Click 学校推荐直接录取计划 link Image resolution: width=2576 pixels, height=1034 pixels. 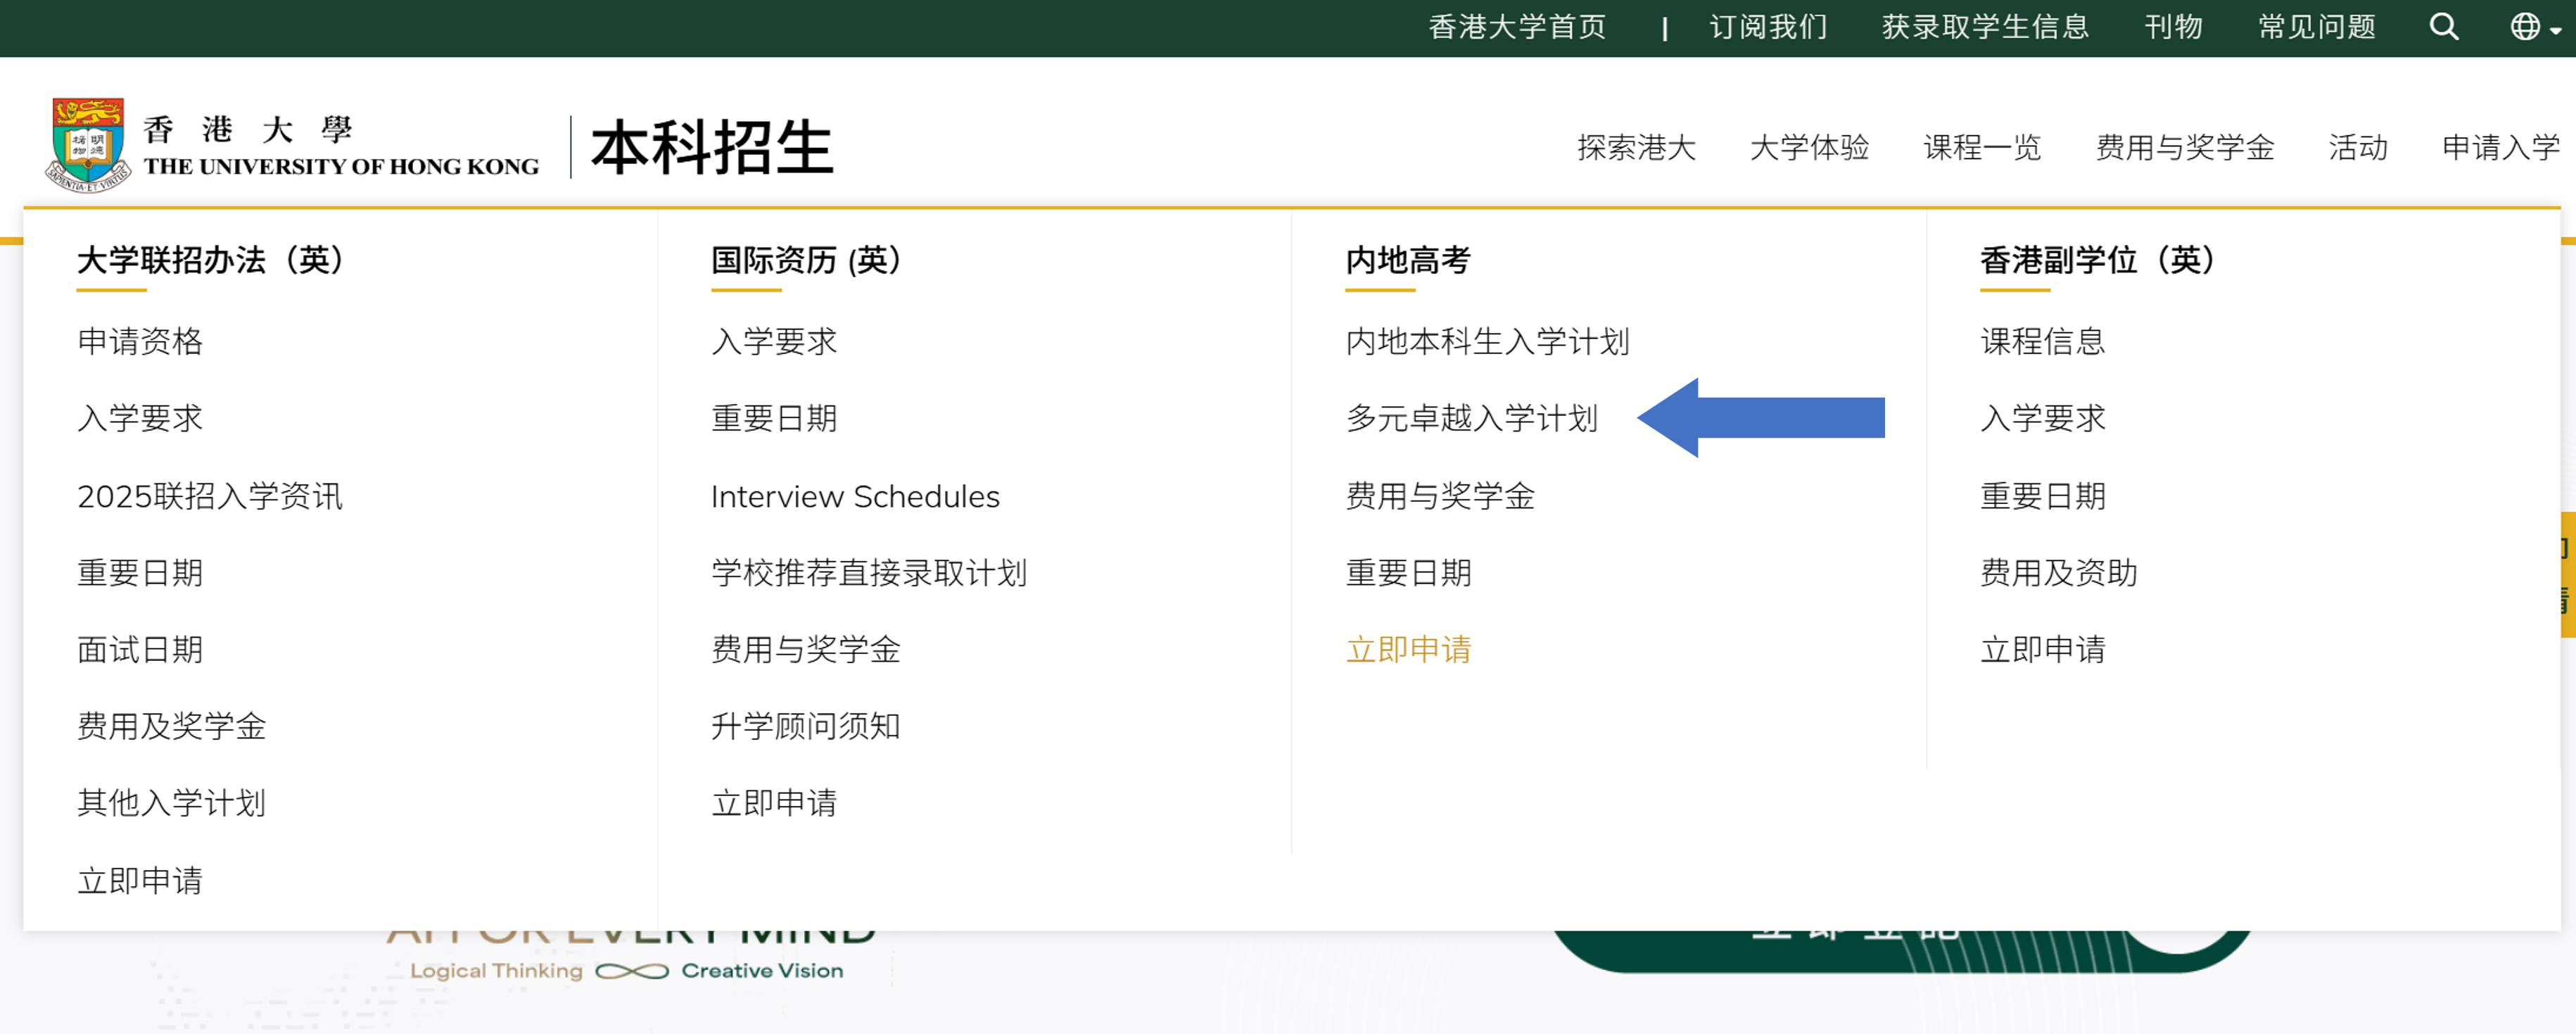(x=868, y=573)
